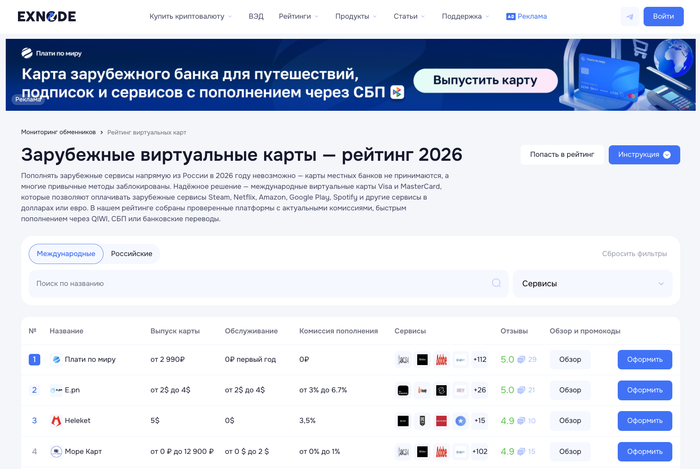This screenshot has width=700, height=469.
Task: Open the Telegram icon button in header
Action: pos(630,17)
